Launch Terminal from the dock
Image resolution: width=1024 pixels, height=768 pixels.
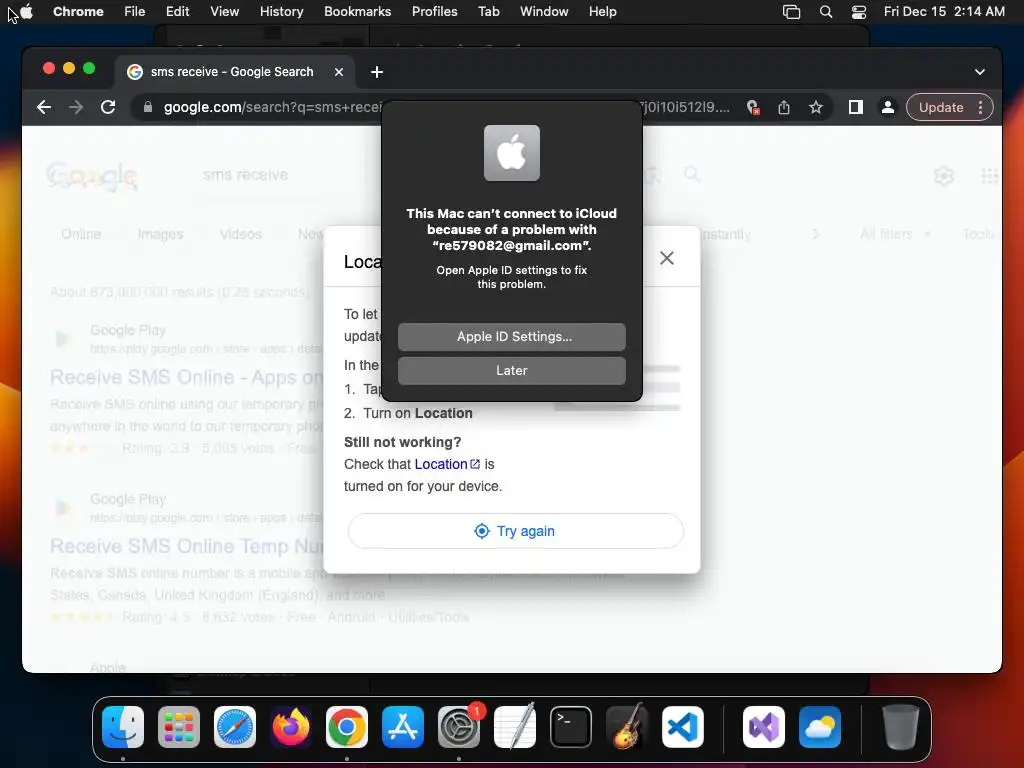pos(571,727)
